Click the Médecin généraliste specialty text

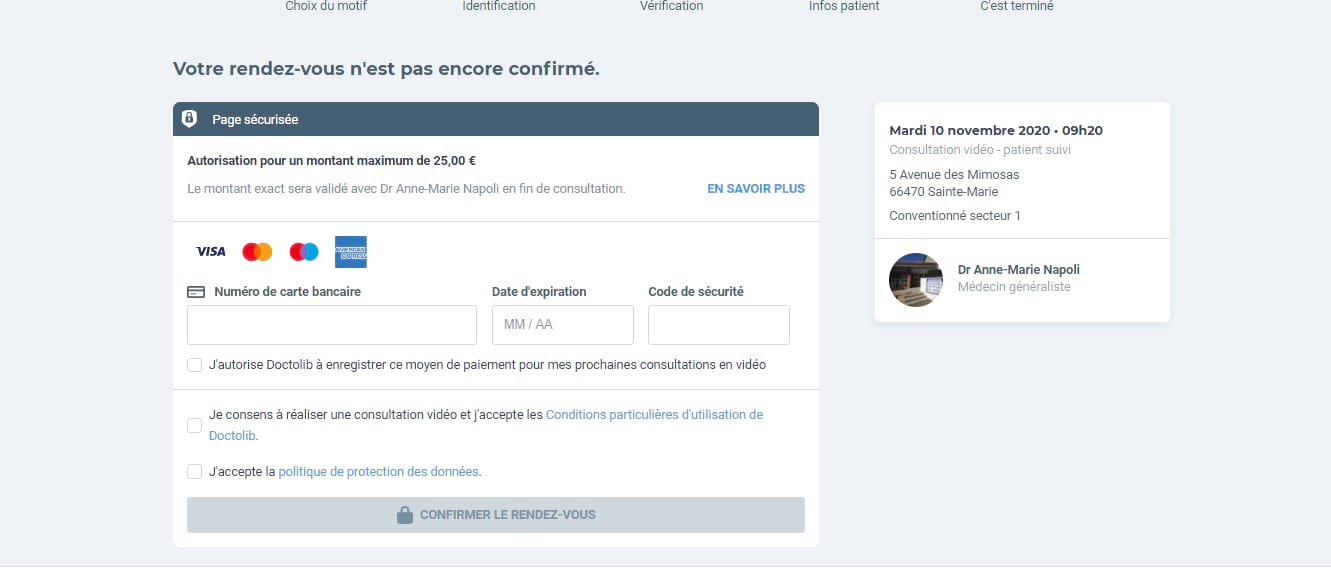1014,287
